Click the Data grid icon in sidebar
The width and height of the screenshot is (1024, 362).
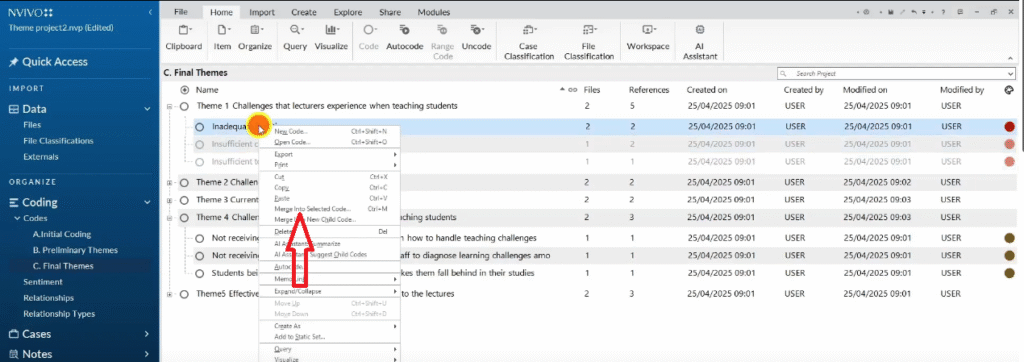pyautogui.click(x=13, y=110)
